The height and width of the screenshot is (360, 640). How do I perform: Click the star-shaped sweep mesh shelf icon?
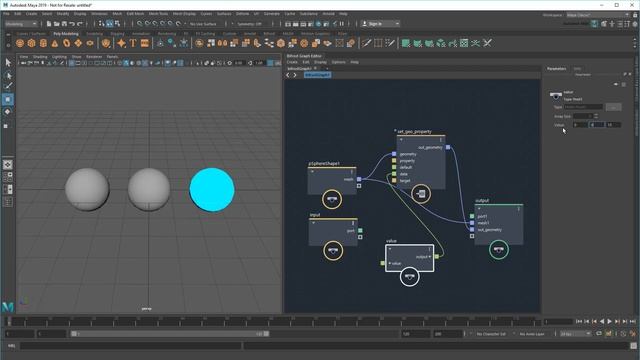[121, 43]
